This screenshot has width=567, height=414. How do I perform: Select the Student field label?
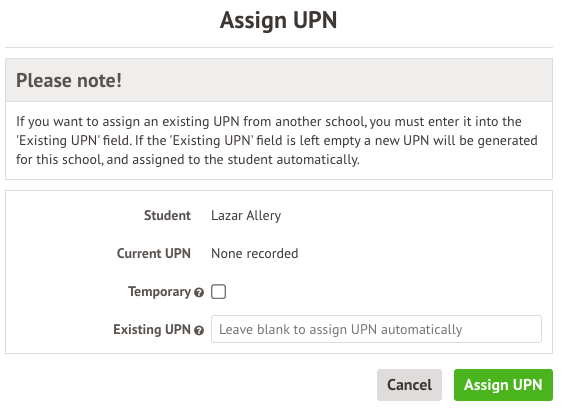point(167,215)
